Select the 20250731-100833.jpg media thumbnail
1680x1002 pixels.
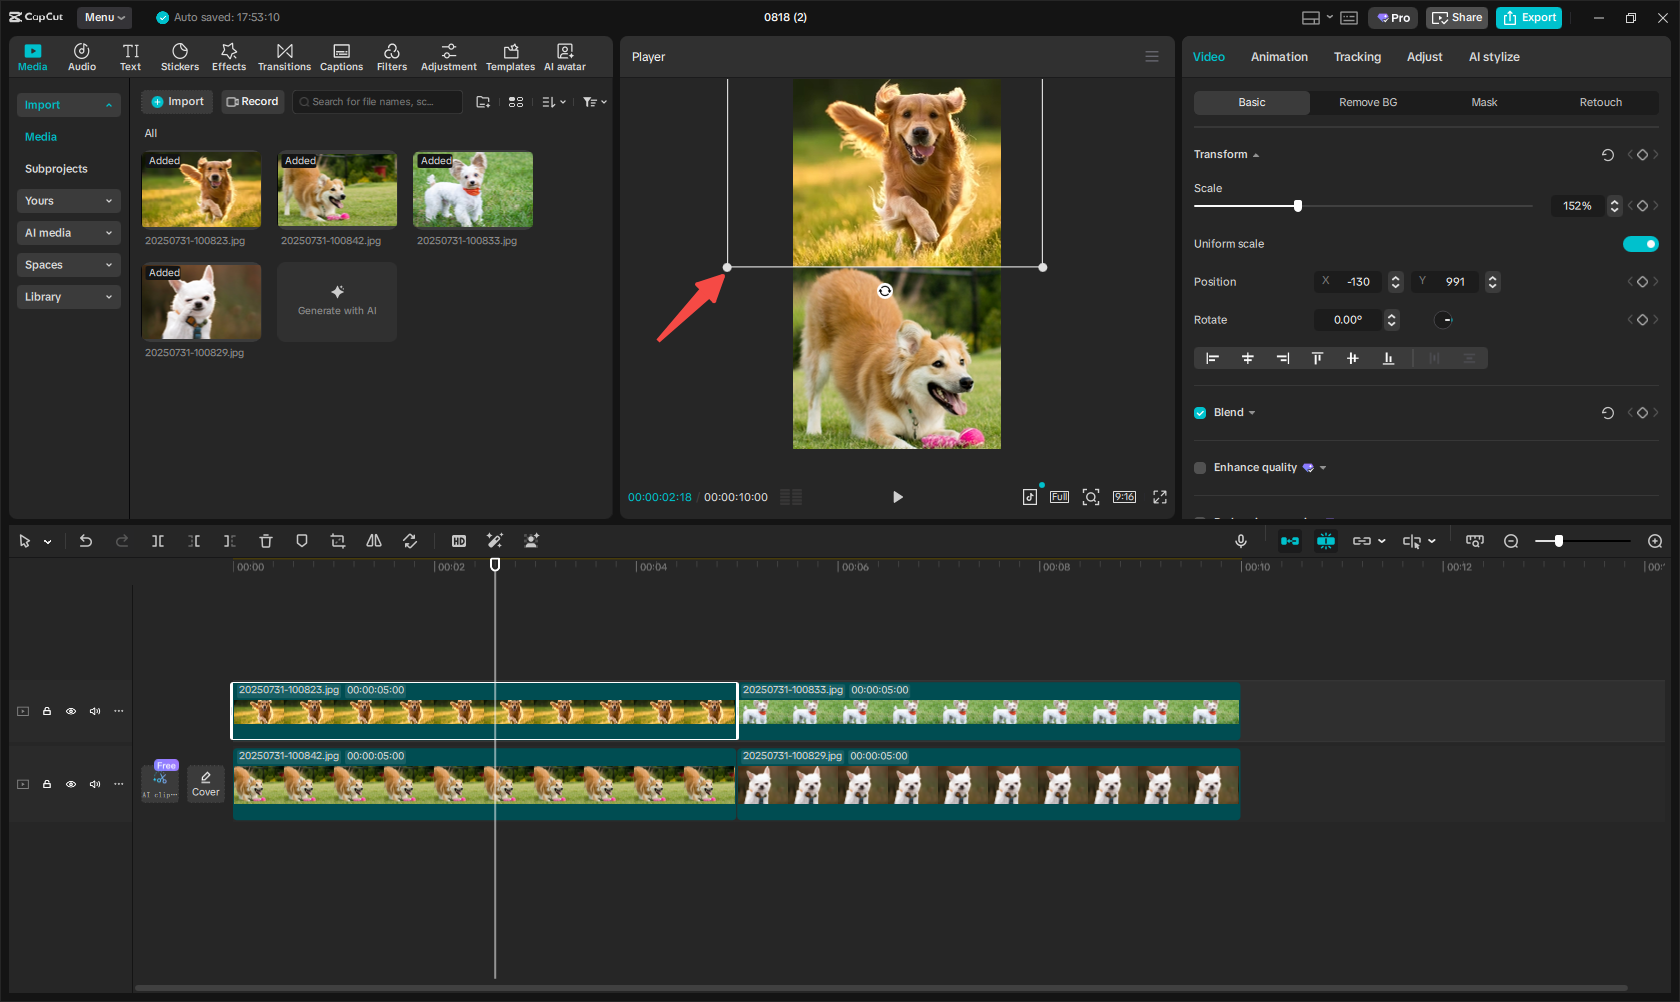click(472, 189)
